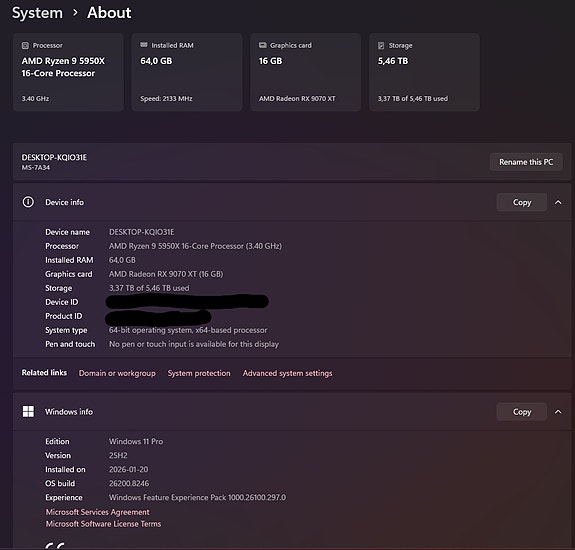Image resolution: width=575 pixels, height=550 pixels.
Task: Open the Installed RAM 64,0 GB card
Action: click(x=187, y=72)
